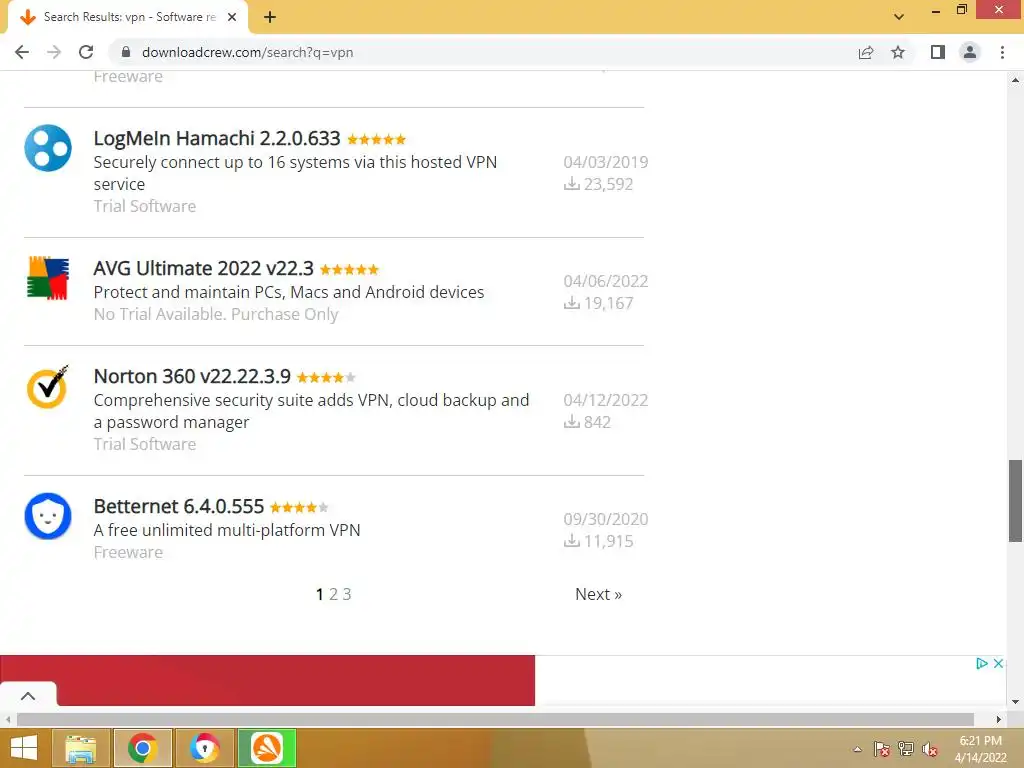
Task: Open File Explorer from the taskbar
Action: click(x=81, y=748)
